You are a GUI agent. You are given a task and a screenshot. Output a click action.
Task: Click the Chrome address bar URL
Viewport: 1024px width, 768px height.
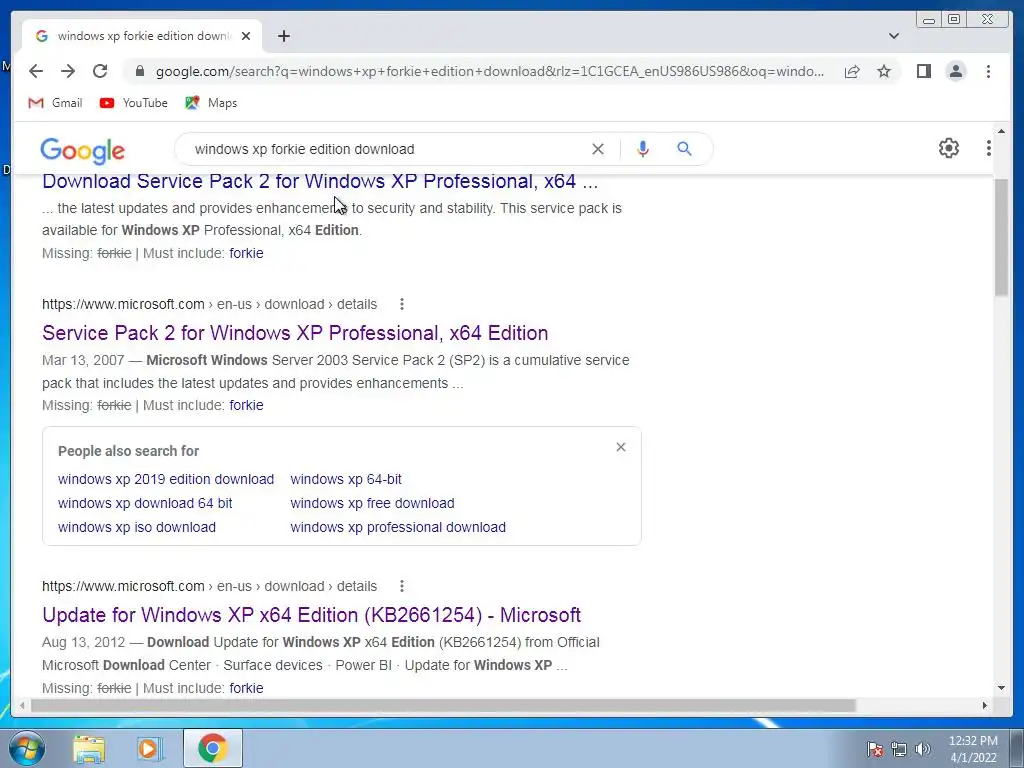pyautogui.click(x=490, y=71)
